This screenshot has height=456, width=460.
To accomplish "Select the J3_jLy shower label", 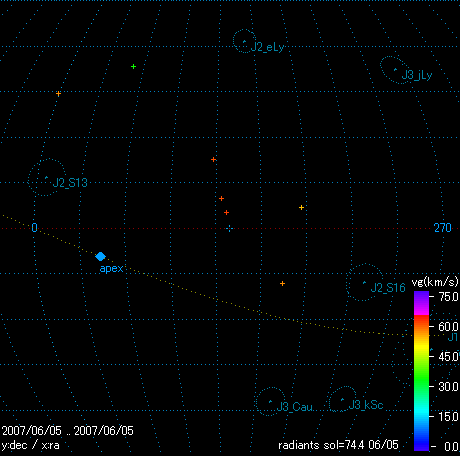I will coord(417,75).
